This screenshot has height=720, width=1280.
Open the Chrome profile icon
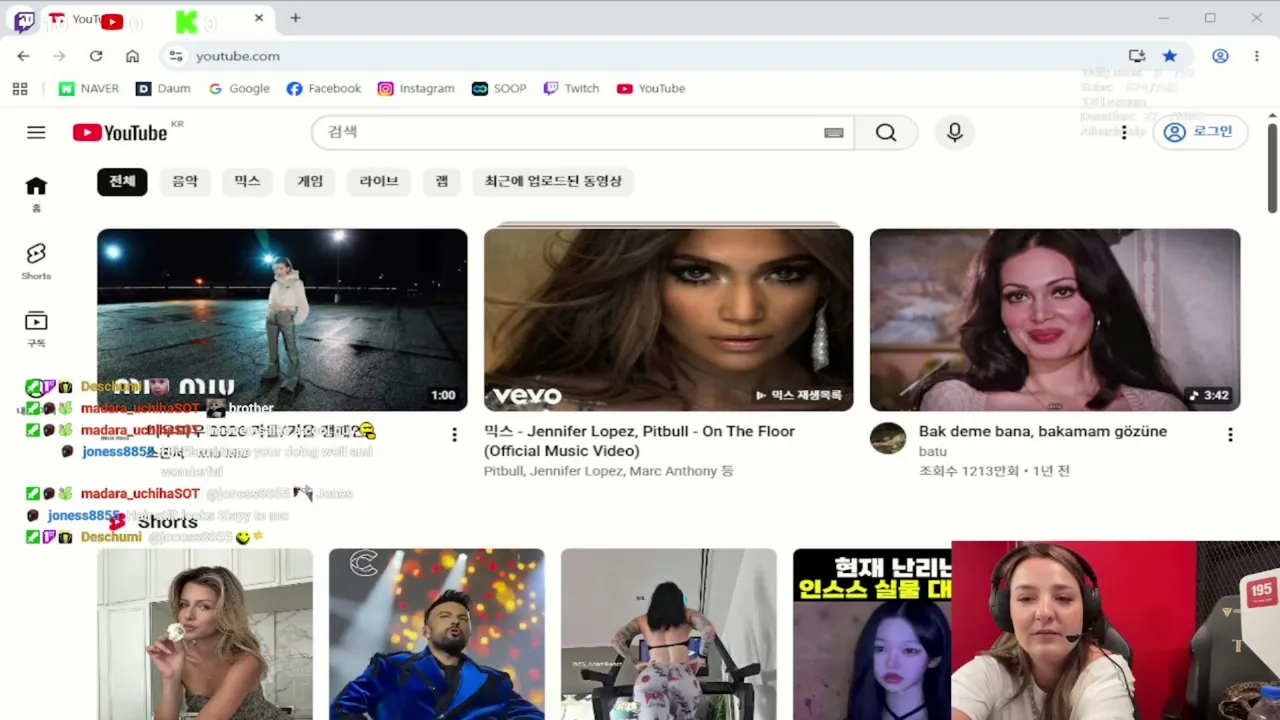(x=1220, y=56)
